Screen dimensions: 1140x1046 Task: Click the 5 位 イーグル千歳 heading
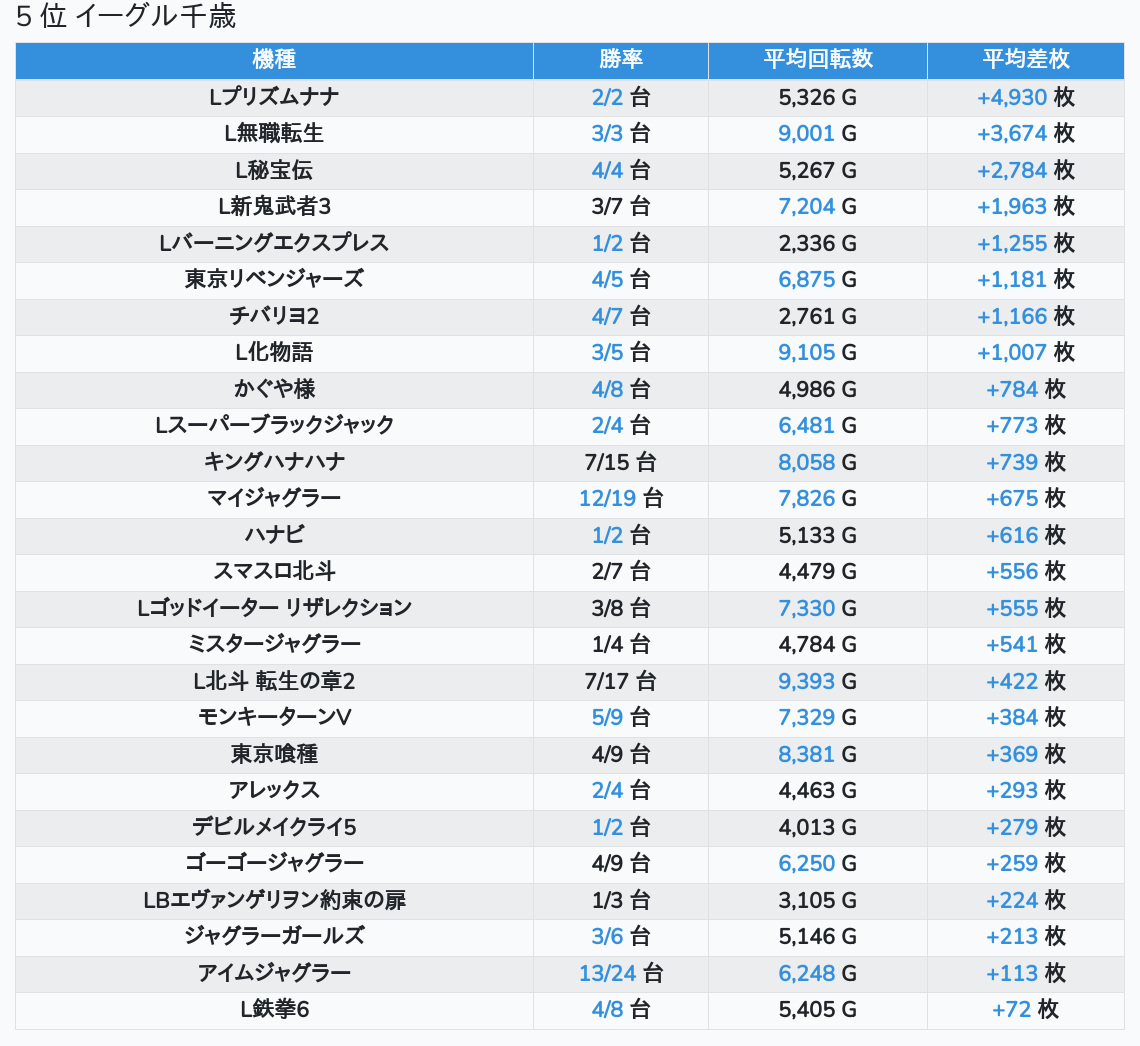pyautogui.click(x=126, y=17)
